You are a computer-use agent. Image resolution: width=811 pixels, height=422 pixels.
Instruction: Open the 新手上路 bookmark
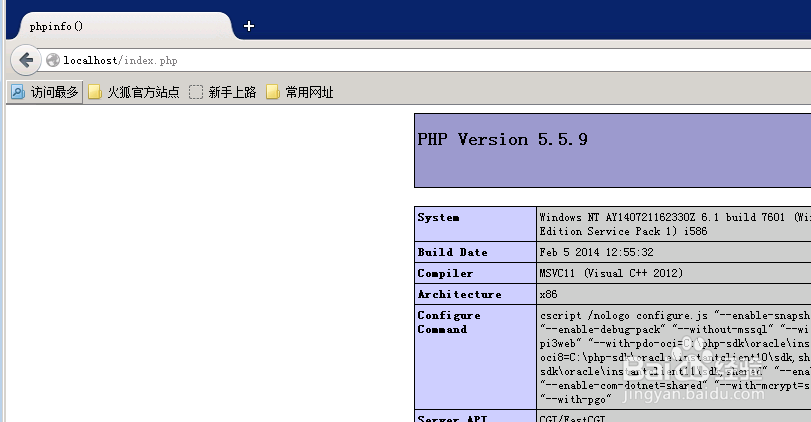[x=223, y=92]
